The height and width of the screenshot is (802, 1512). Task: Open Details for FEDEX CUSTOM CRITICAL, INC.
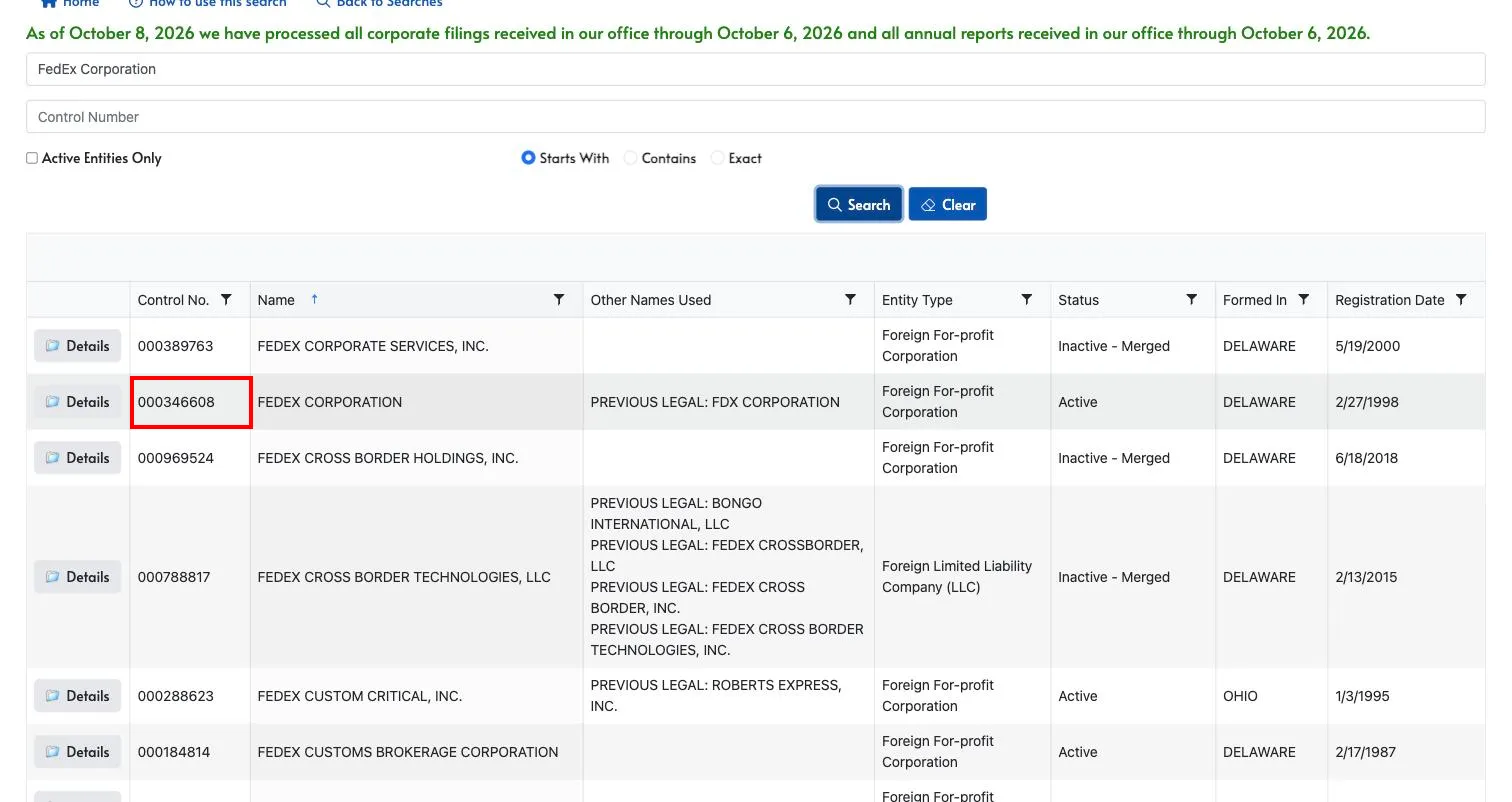(x=78, y=696)
